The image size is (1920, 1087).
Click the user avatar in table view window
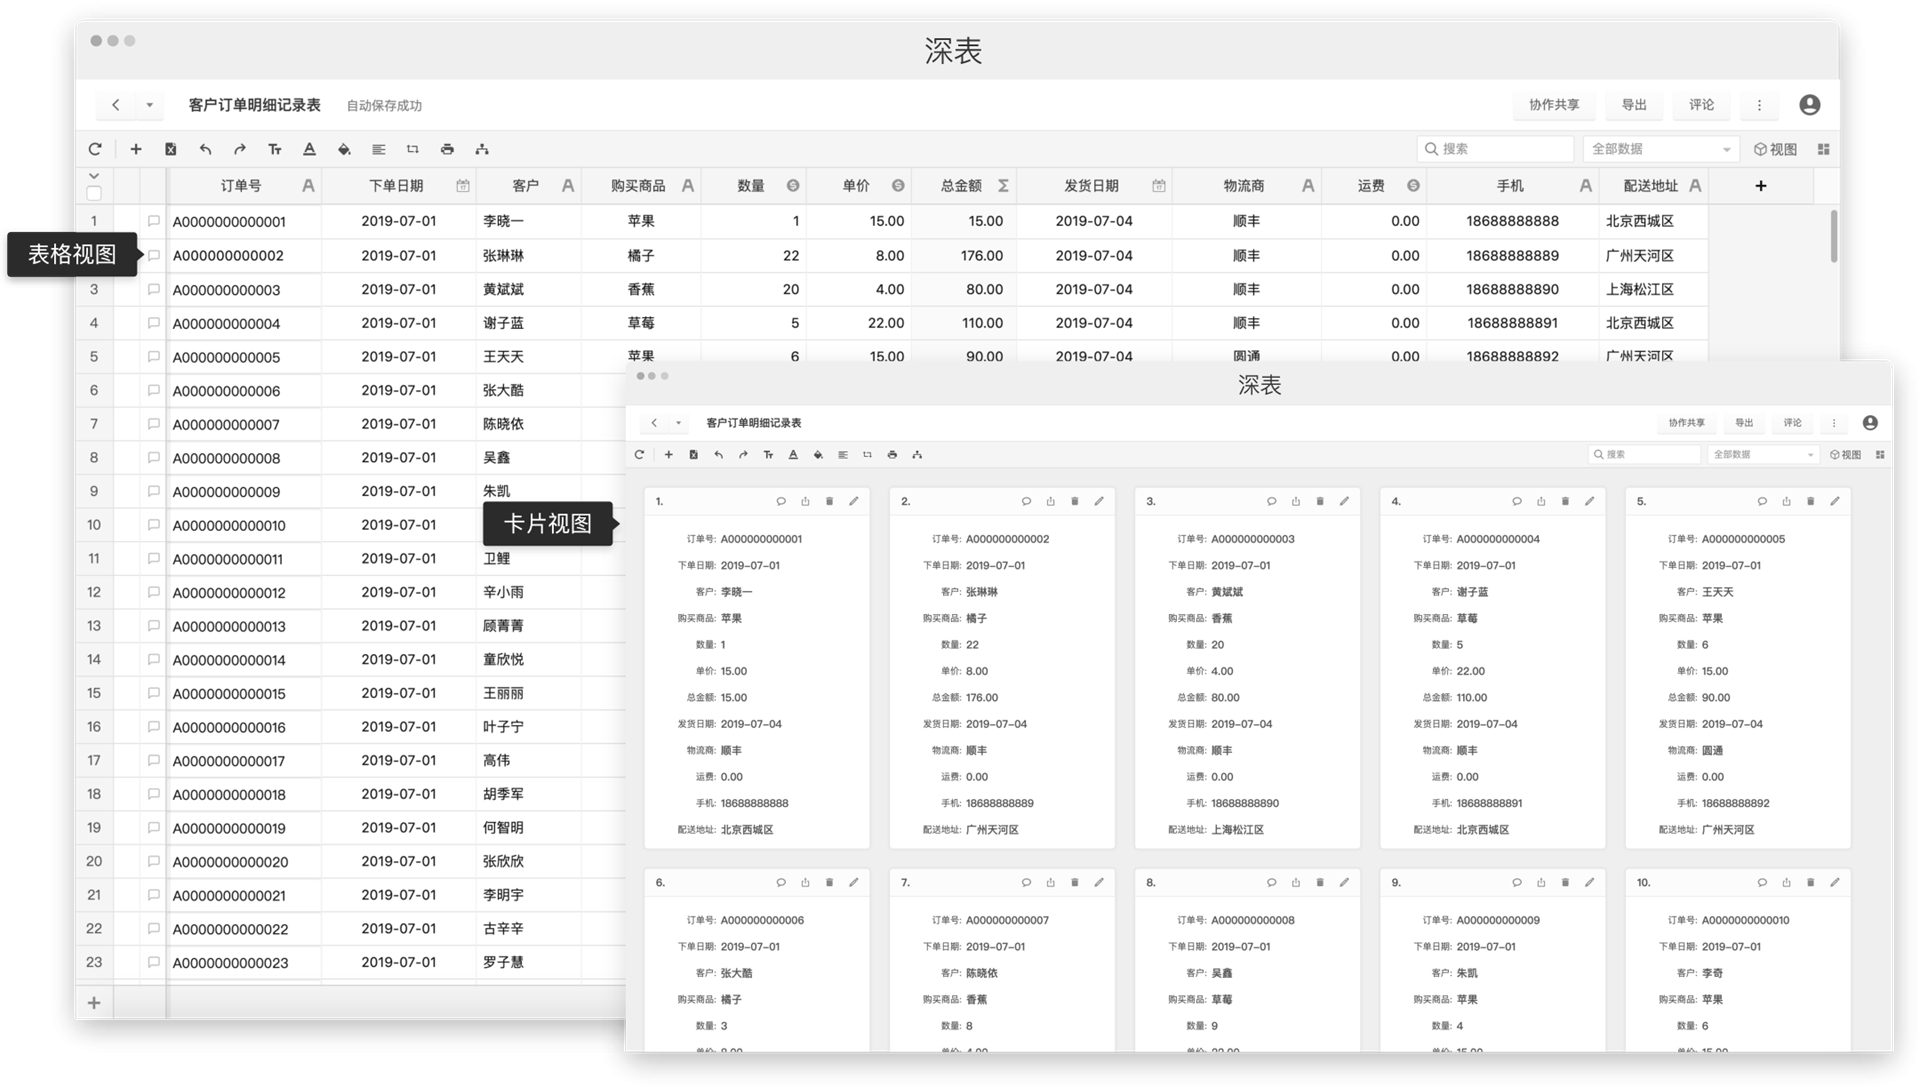tap(1809, 105)
